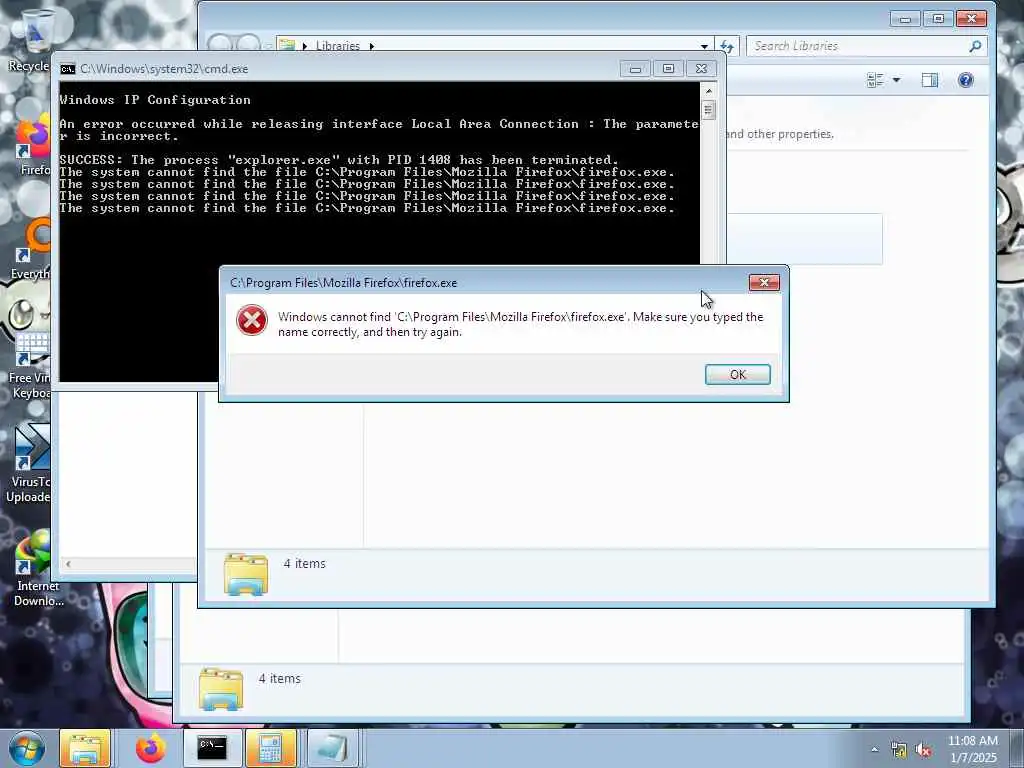
Task: Open Help in the Libraries window
Action: (x=965, y=80)
